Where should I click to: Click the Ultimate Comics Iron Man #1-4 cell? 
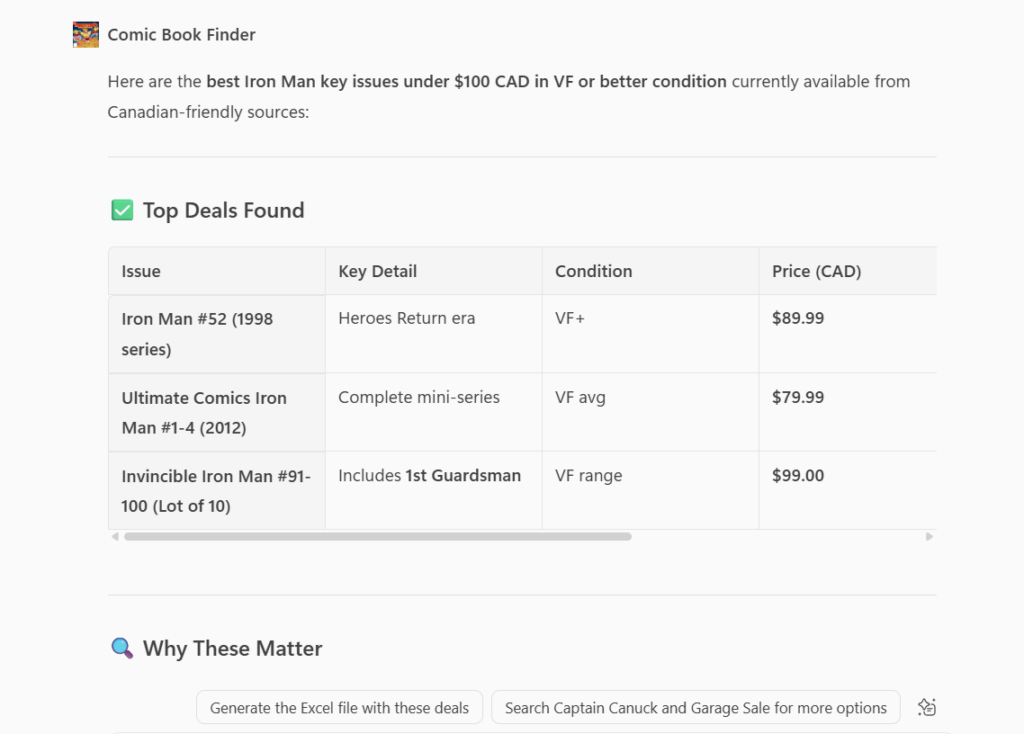tap(204, 412)
